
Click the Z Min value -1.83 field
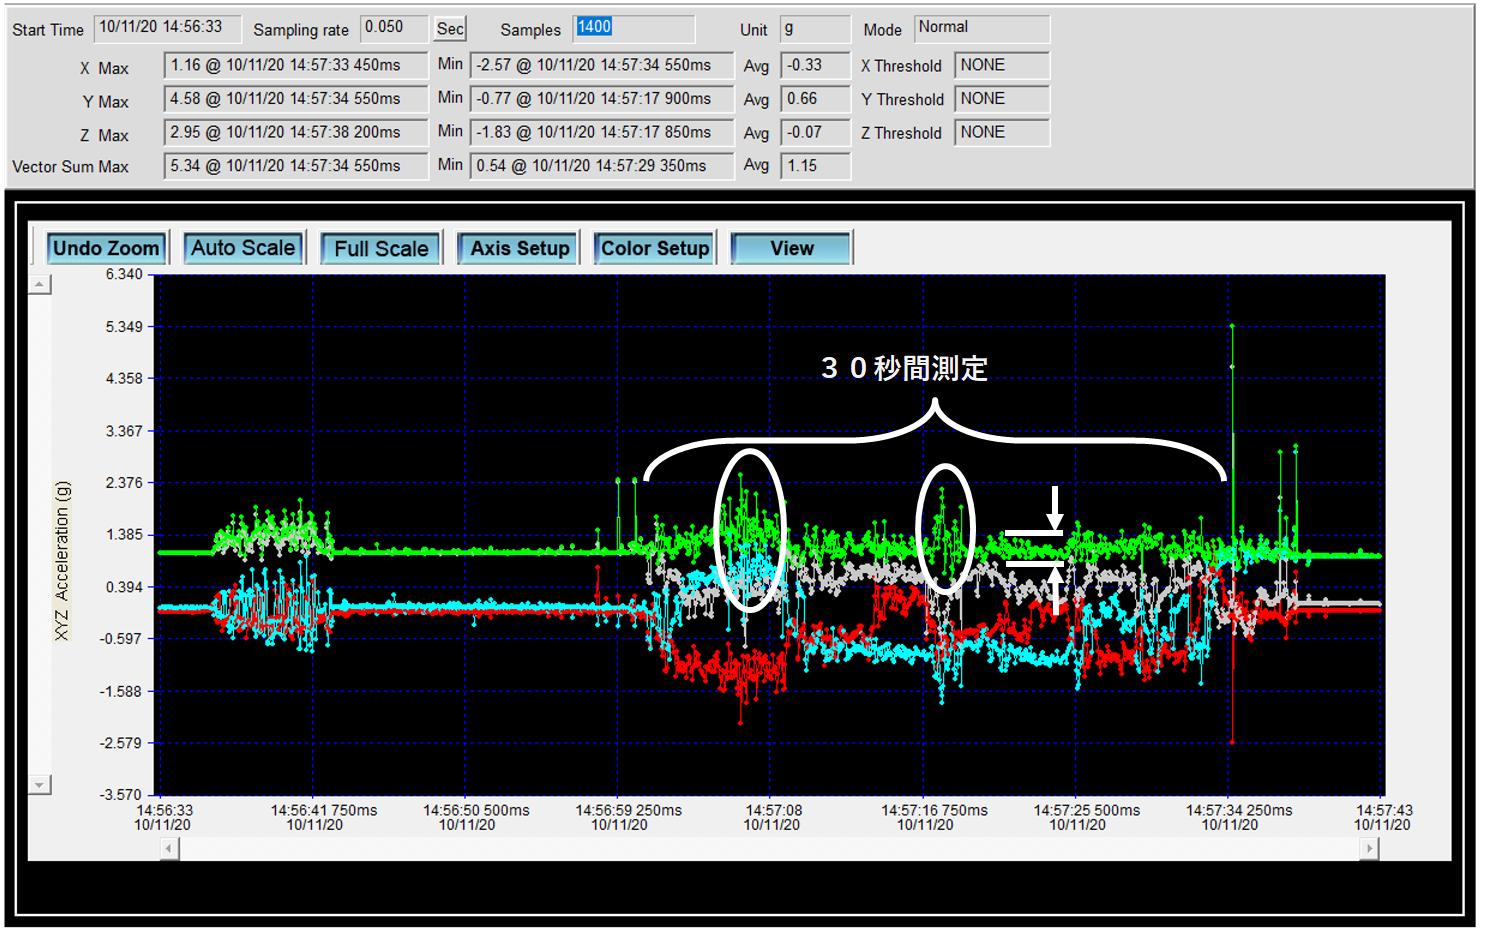click(x=602, y=133)
